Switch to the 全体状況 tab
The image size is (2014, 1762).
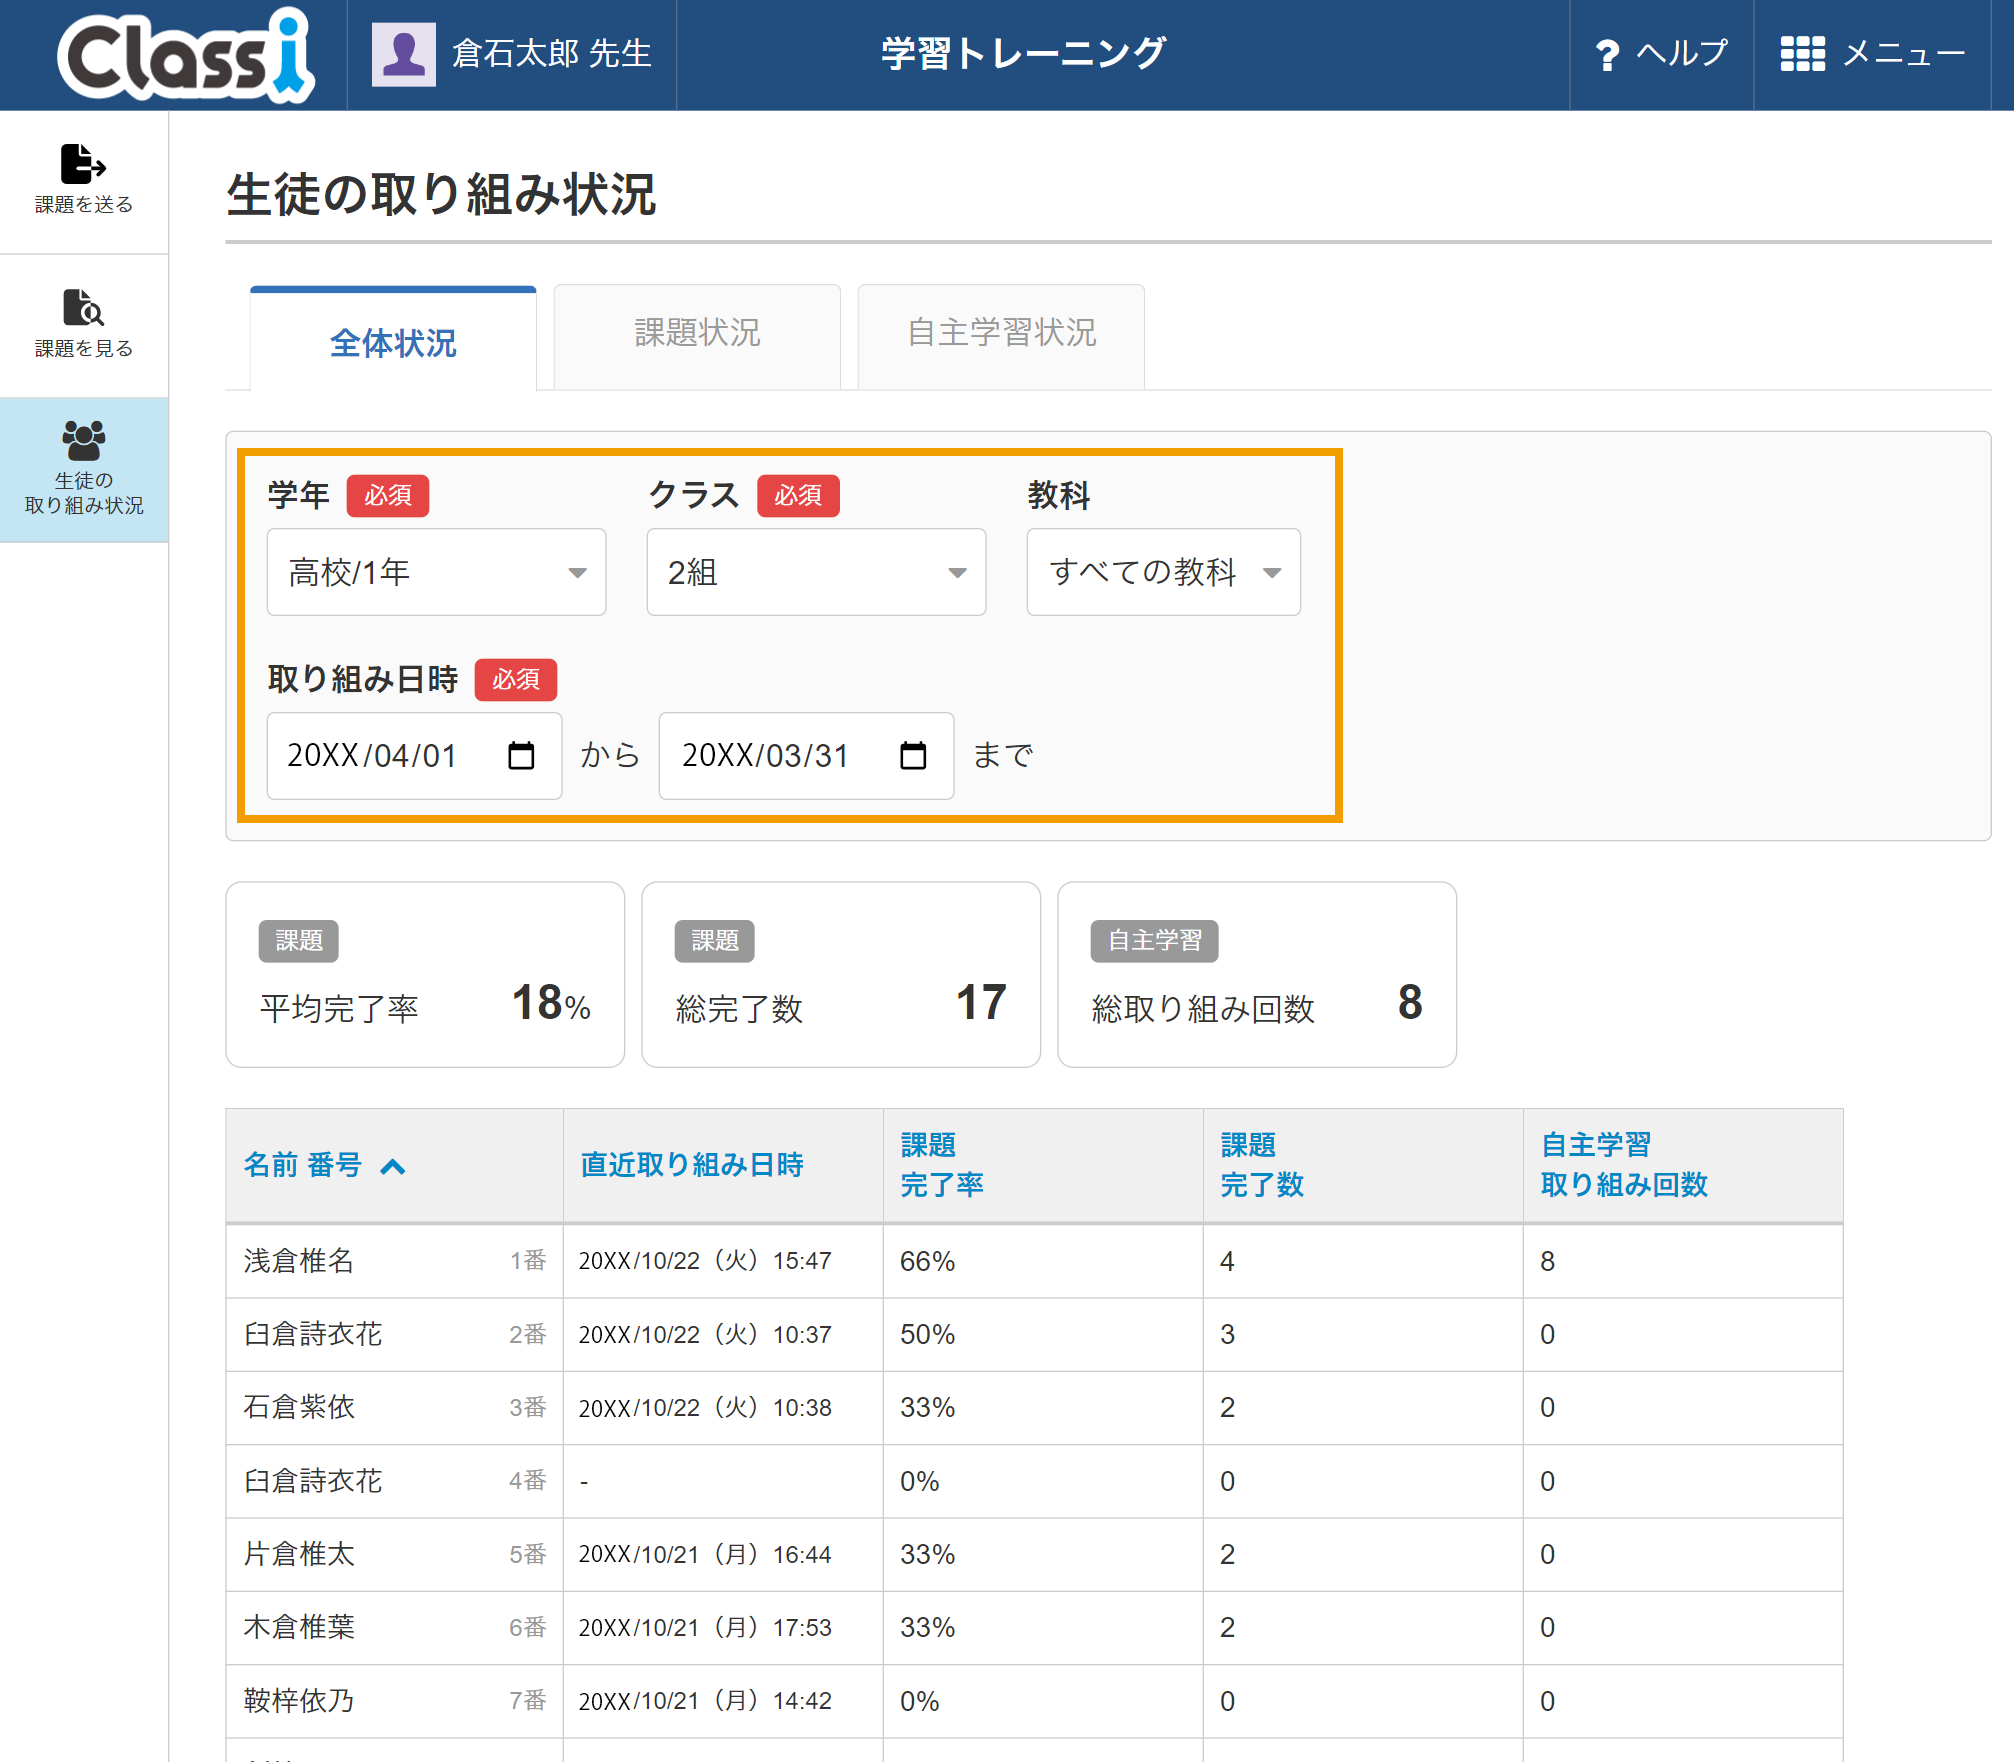(393, 341)
